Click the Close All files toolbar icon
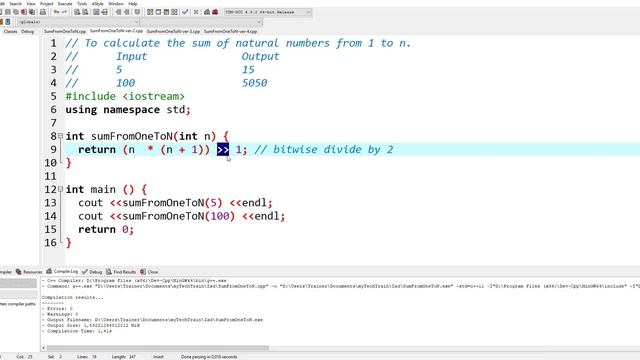This screenshot has height=360, width=640. (32, 12)
